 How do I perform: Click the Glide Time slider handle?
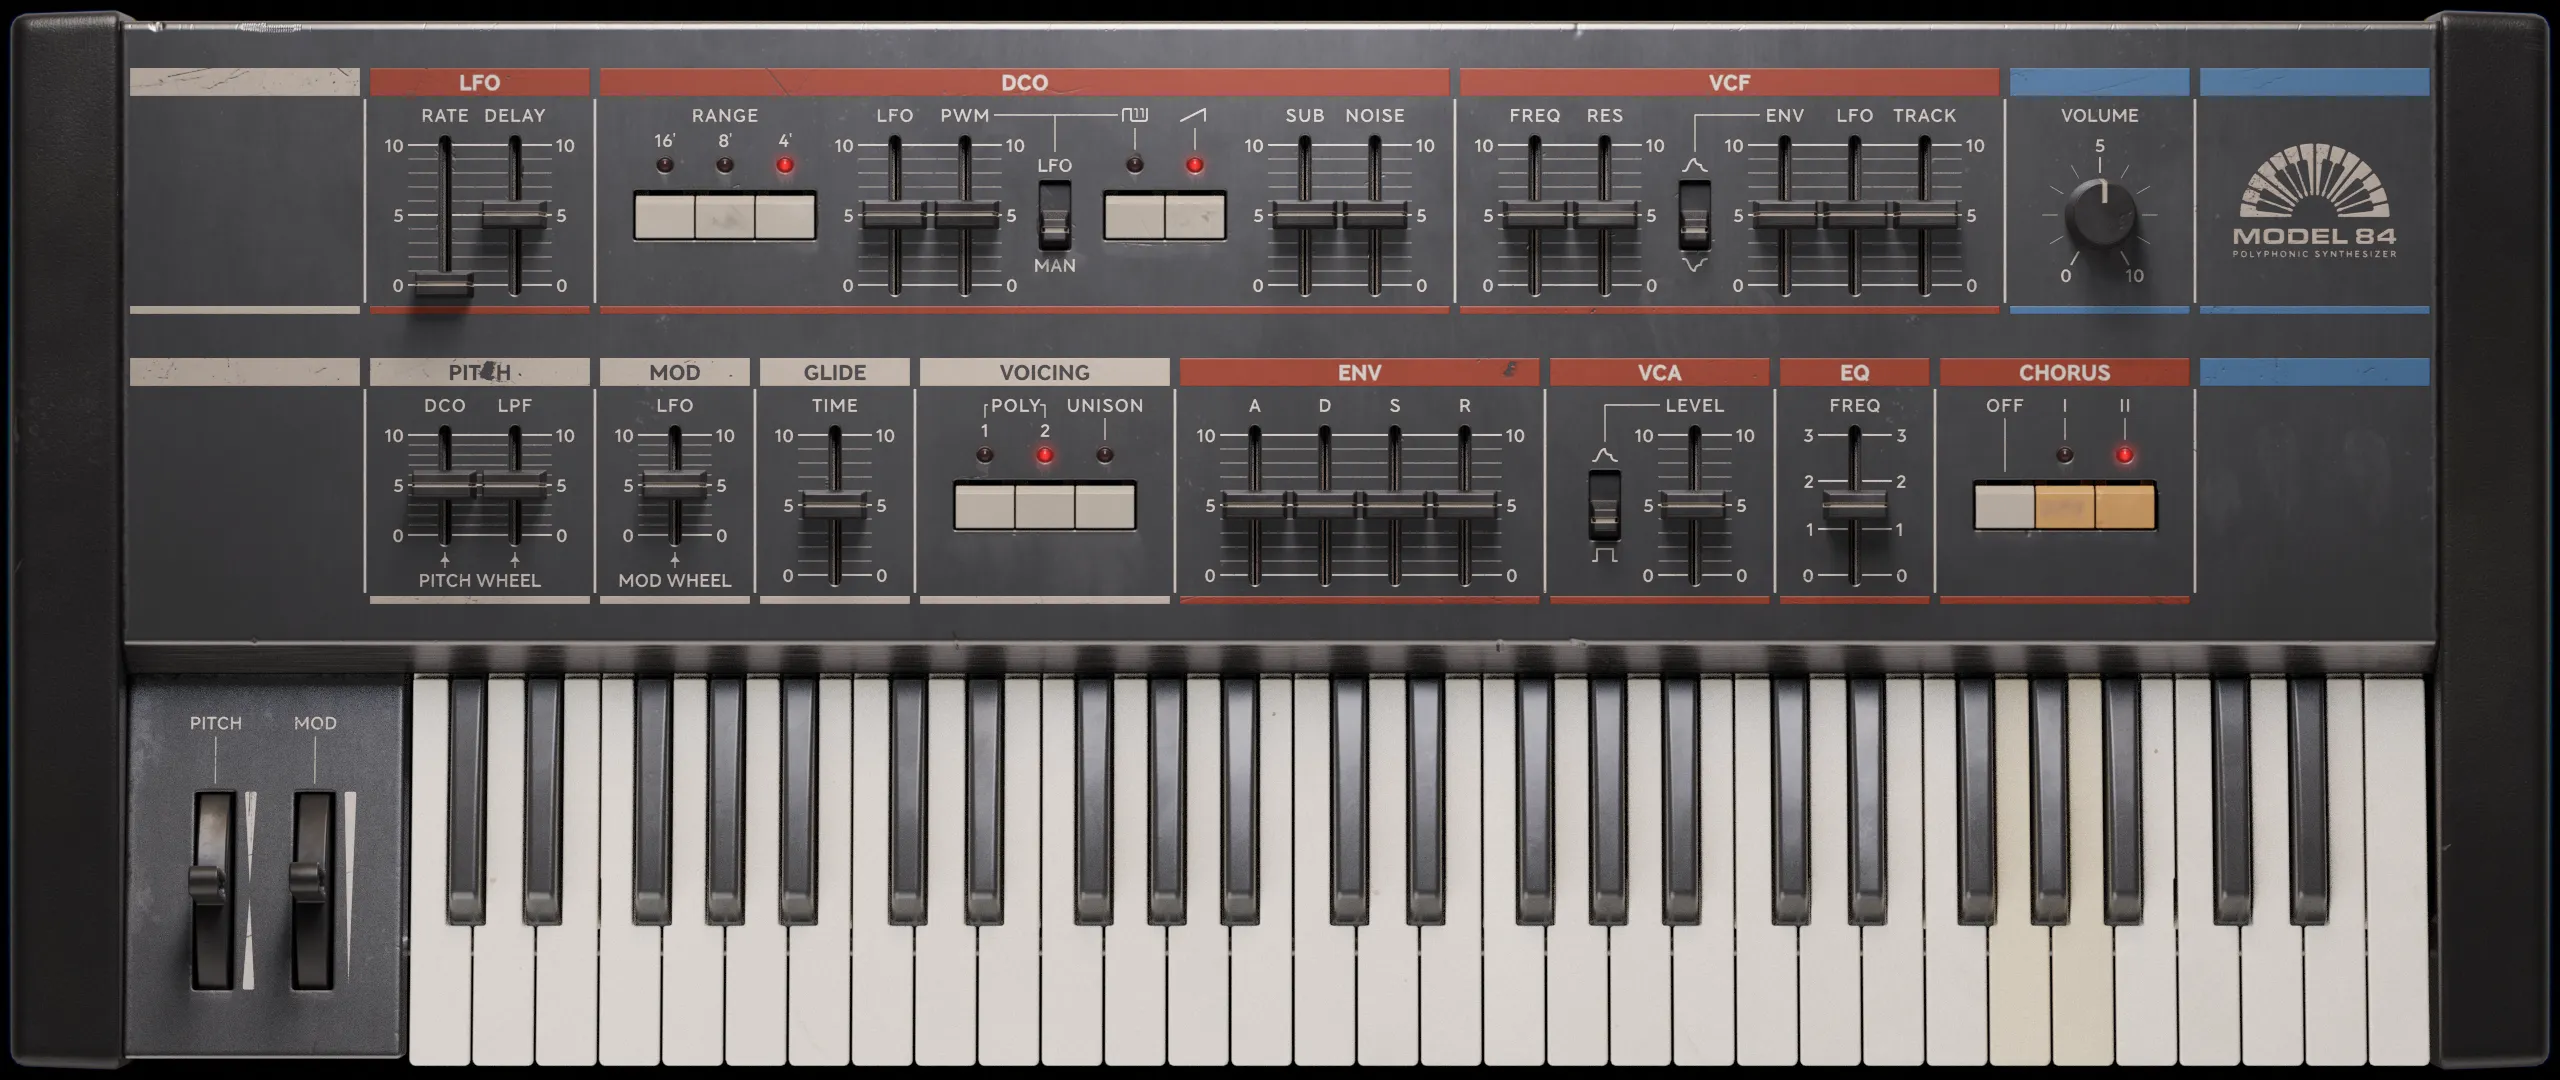pos(834,505)
